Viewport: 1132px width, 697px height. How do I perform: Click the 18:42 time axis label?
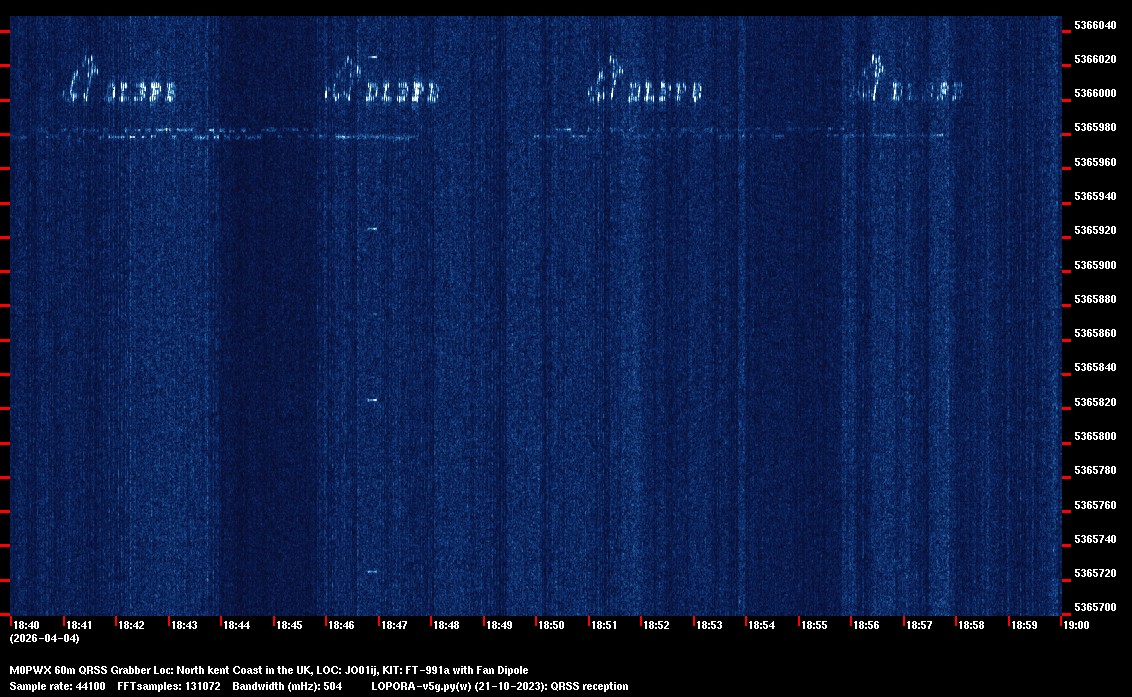pos(131,625)
